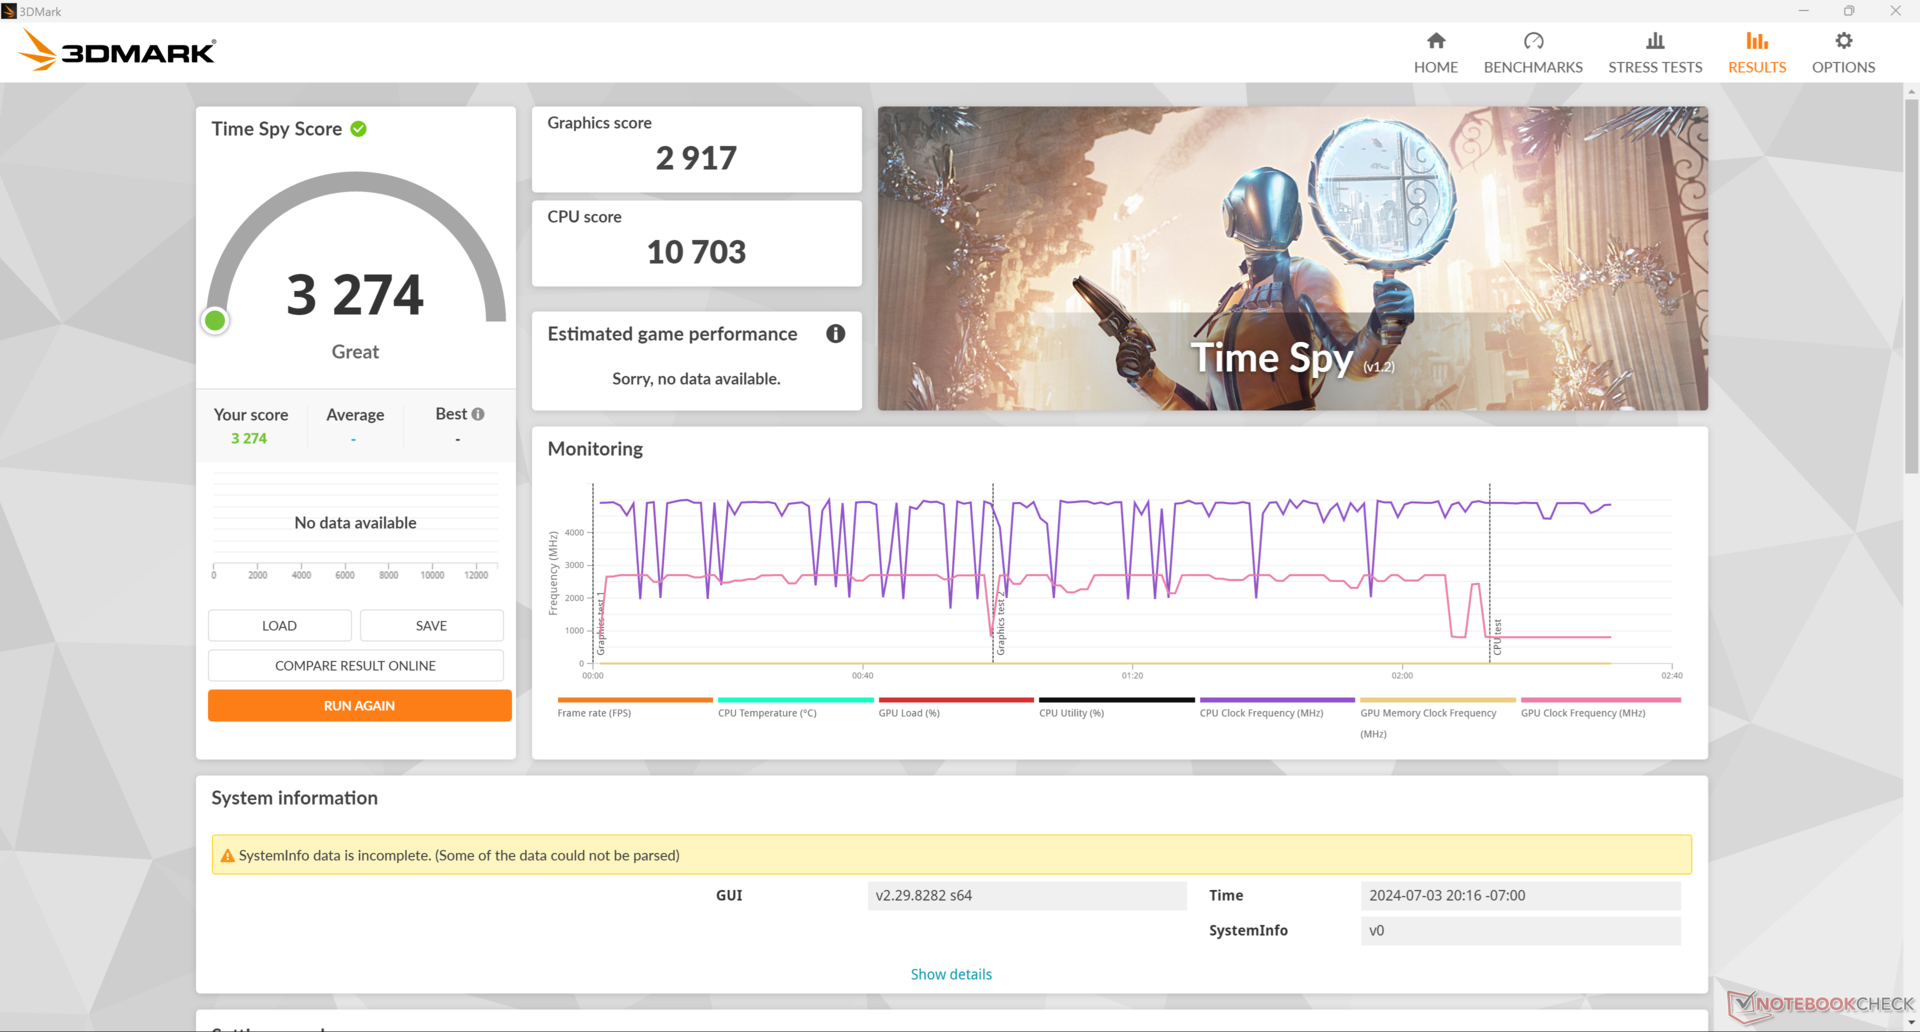The image size is (1920, 1032).
Task: Click the Time Spy banner image
Action: pos(1292,258)
